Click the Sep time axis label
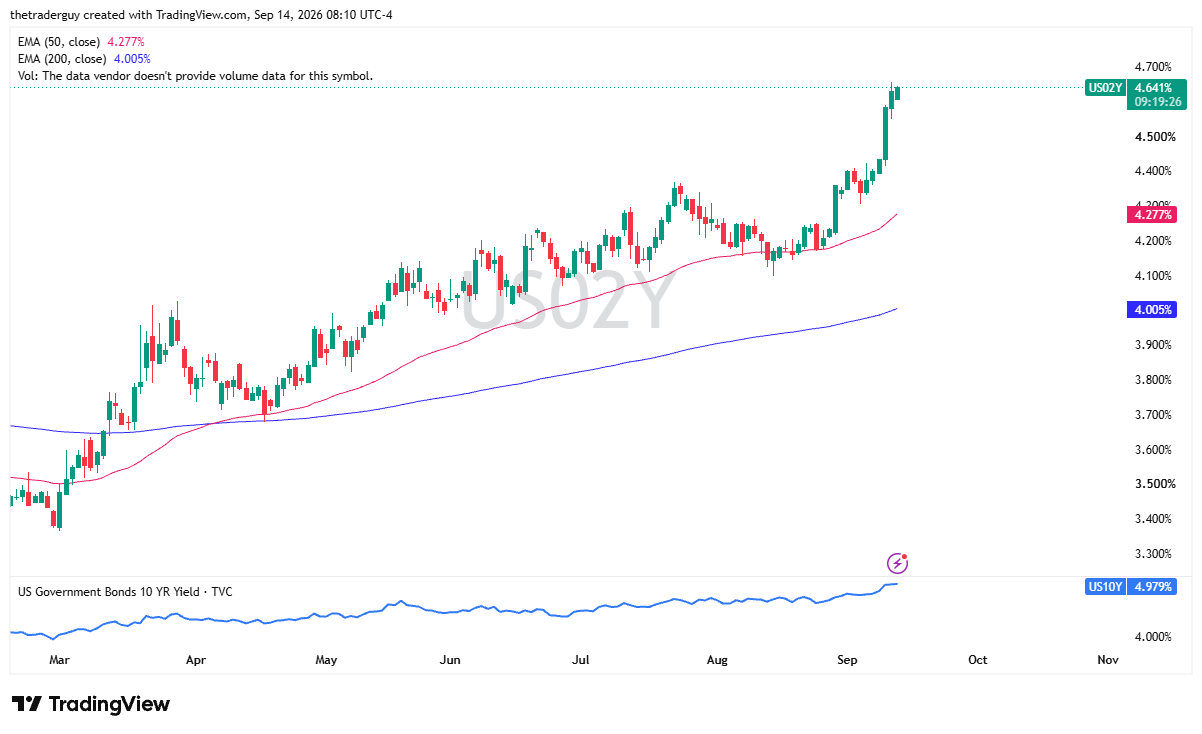This screenshot has width=1202, height=734. (847, 660)
